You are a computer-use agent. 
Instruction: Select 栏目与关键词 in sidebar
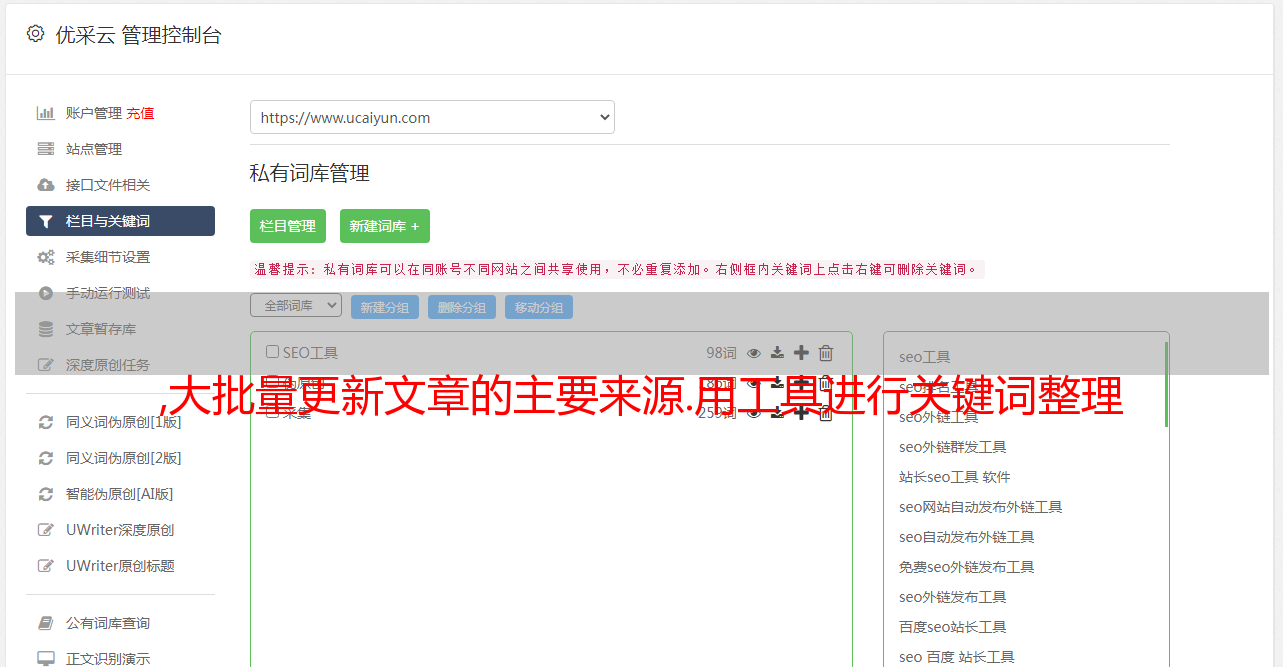(x=120, y=221)
